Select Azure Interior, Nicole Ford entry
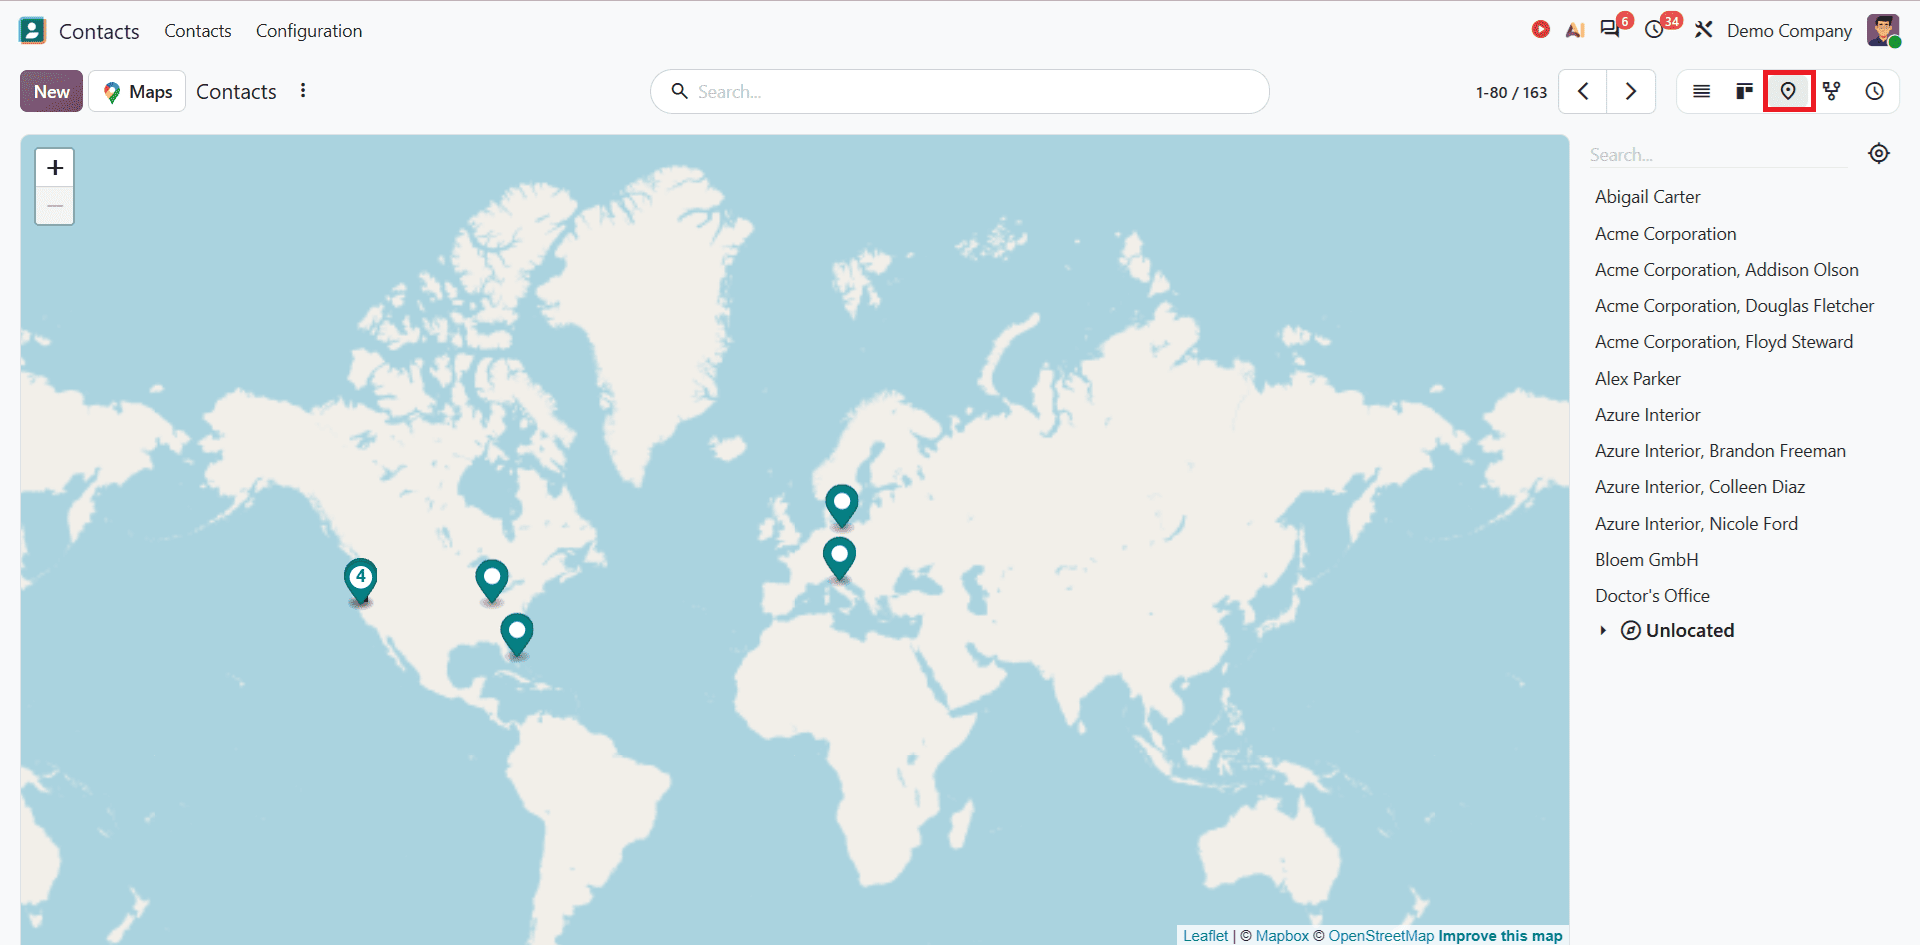Image resolution: width=1920 pixels, height=945 pixels. [1696, 524]
